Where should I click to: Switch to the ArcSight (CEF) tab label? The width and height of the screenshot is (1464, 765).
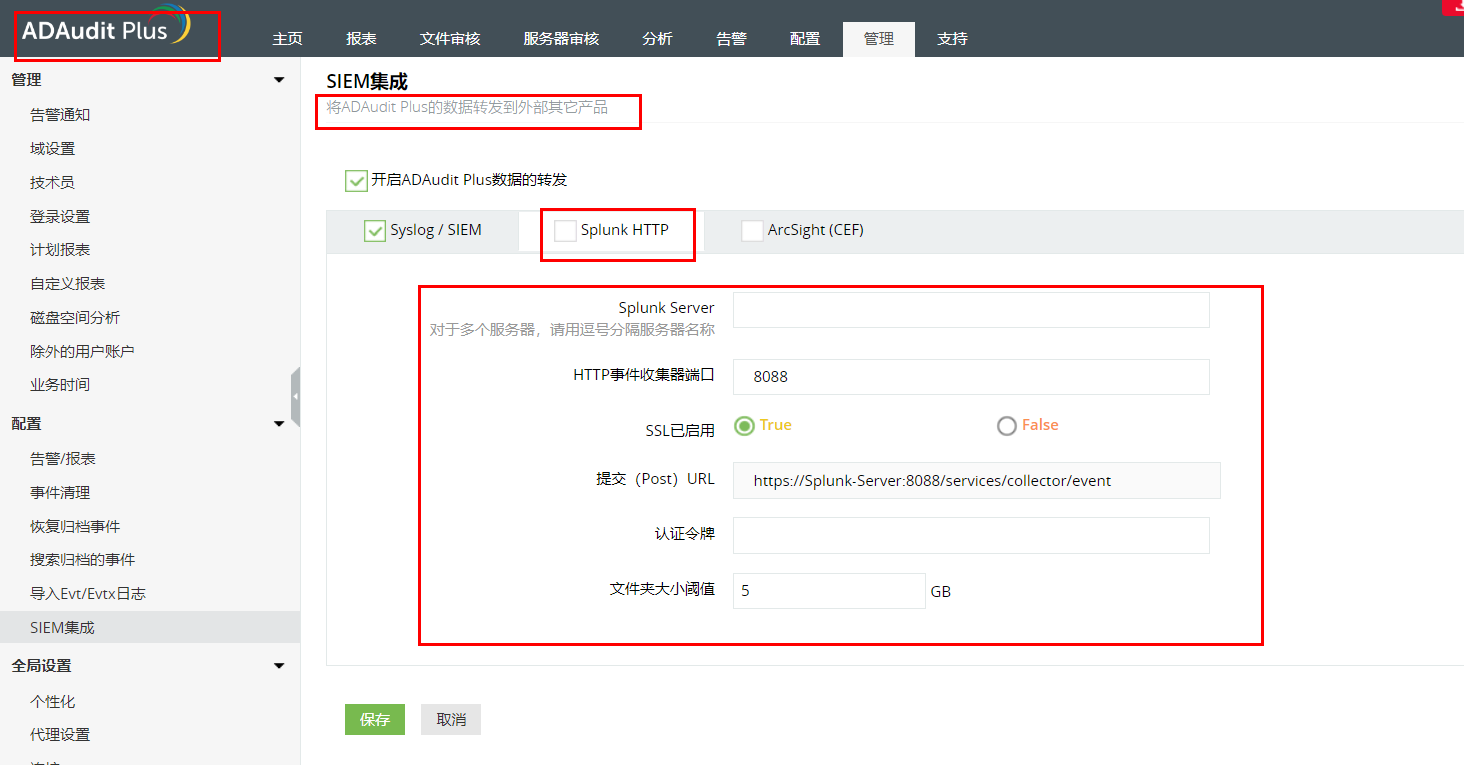[x=816, y=230]
